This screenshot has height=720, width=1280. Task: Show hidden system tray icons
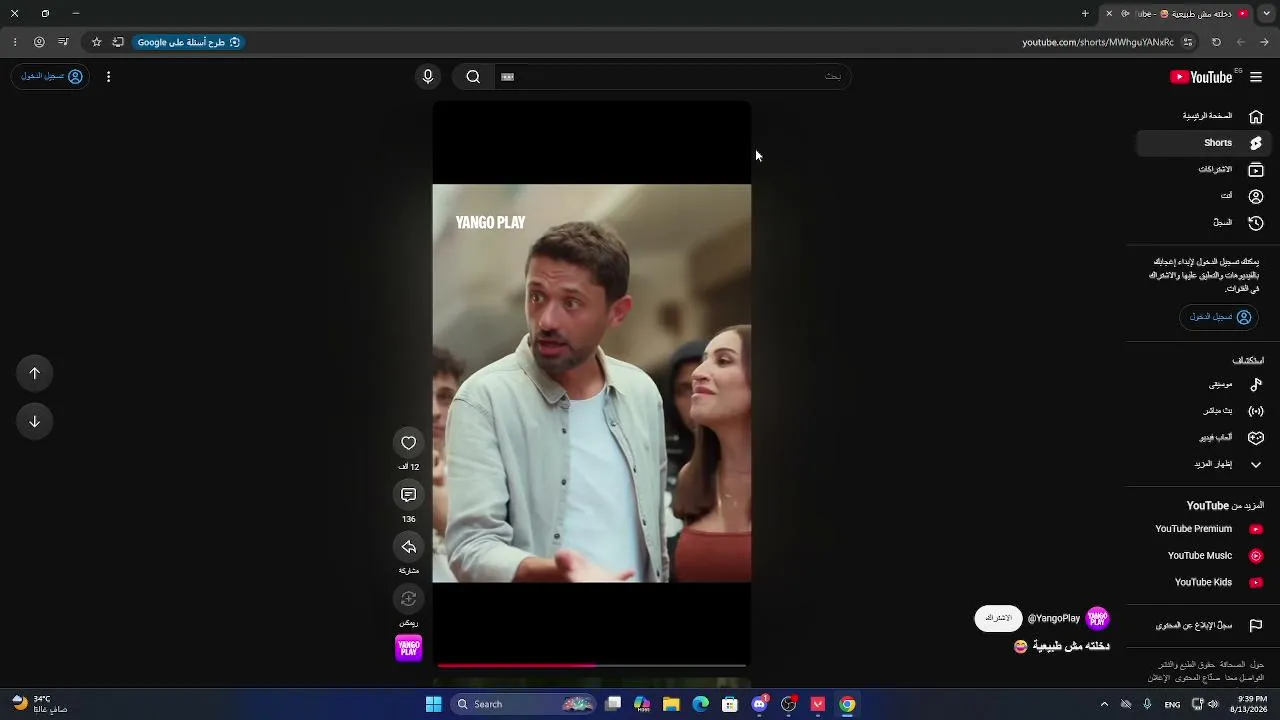click(1104, 704)
